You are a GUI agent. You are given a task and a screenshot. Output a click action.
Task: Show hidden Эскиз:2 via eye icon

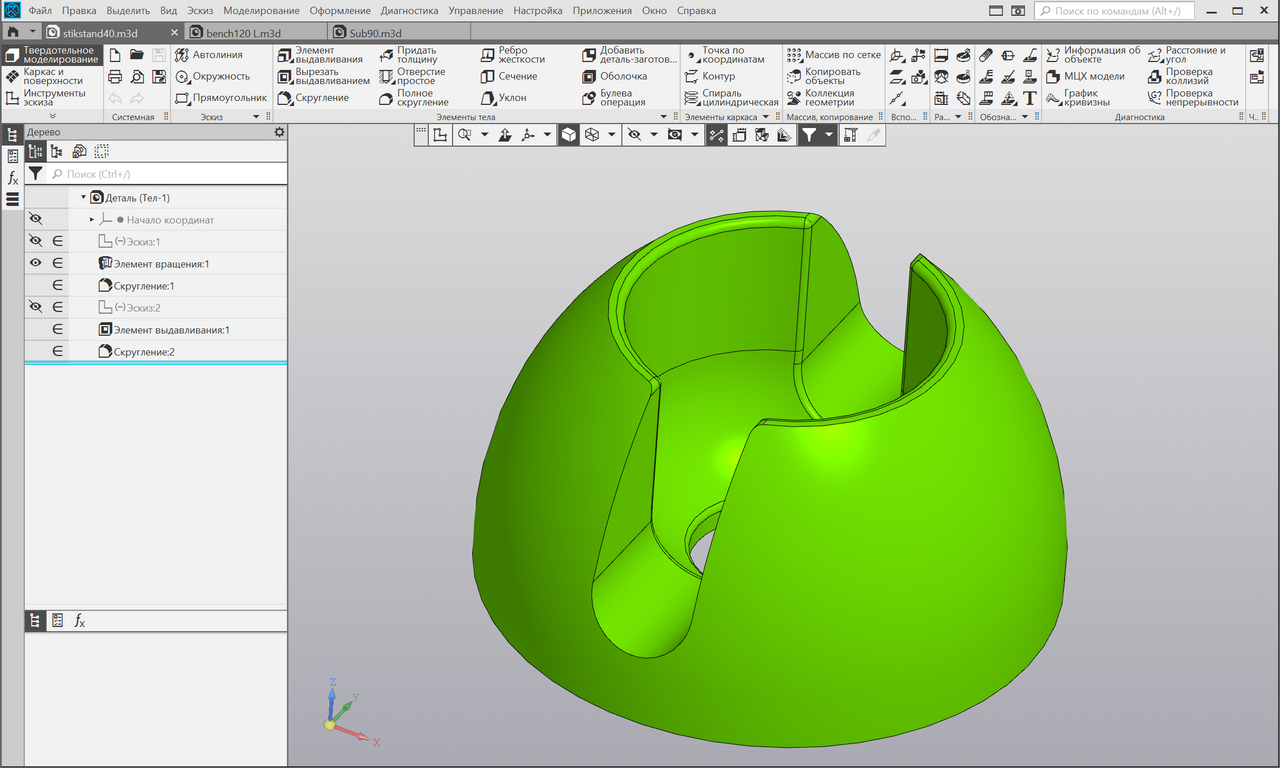(35, 307)
